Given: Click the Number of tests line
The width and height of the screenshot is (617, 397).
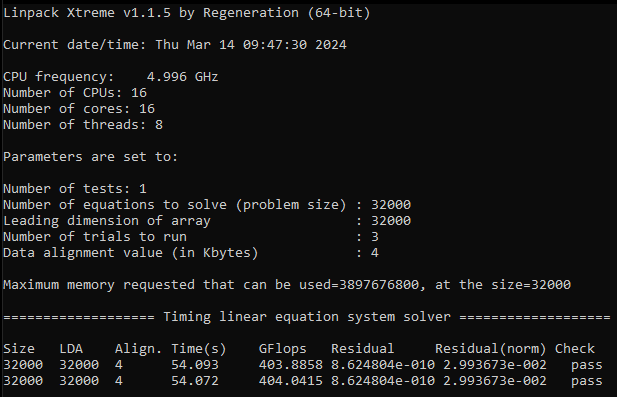Looking at the screenshot, I should coord(75,188).
